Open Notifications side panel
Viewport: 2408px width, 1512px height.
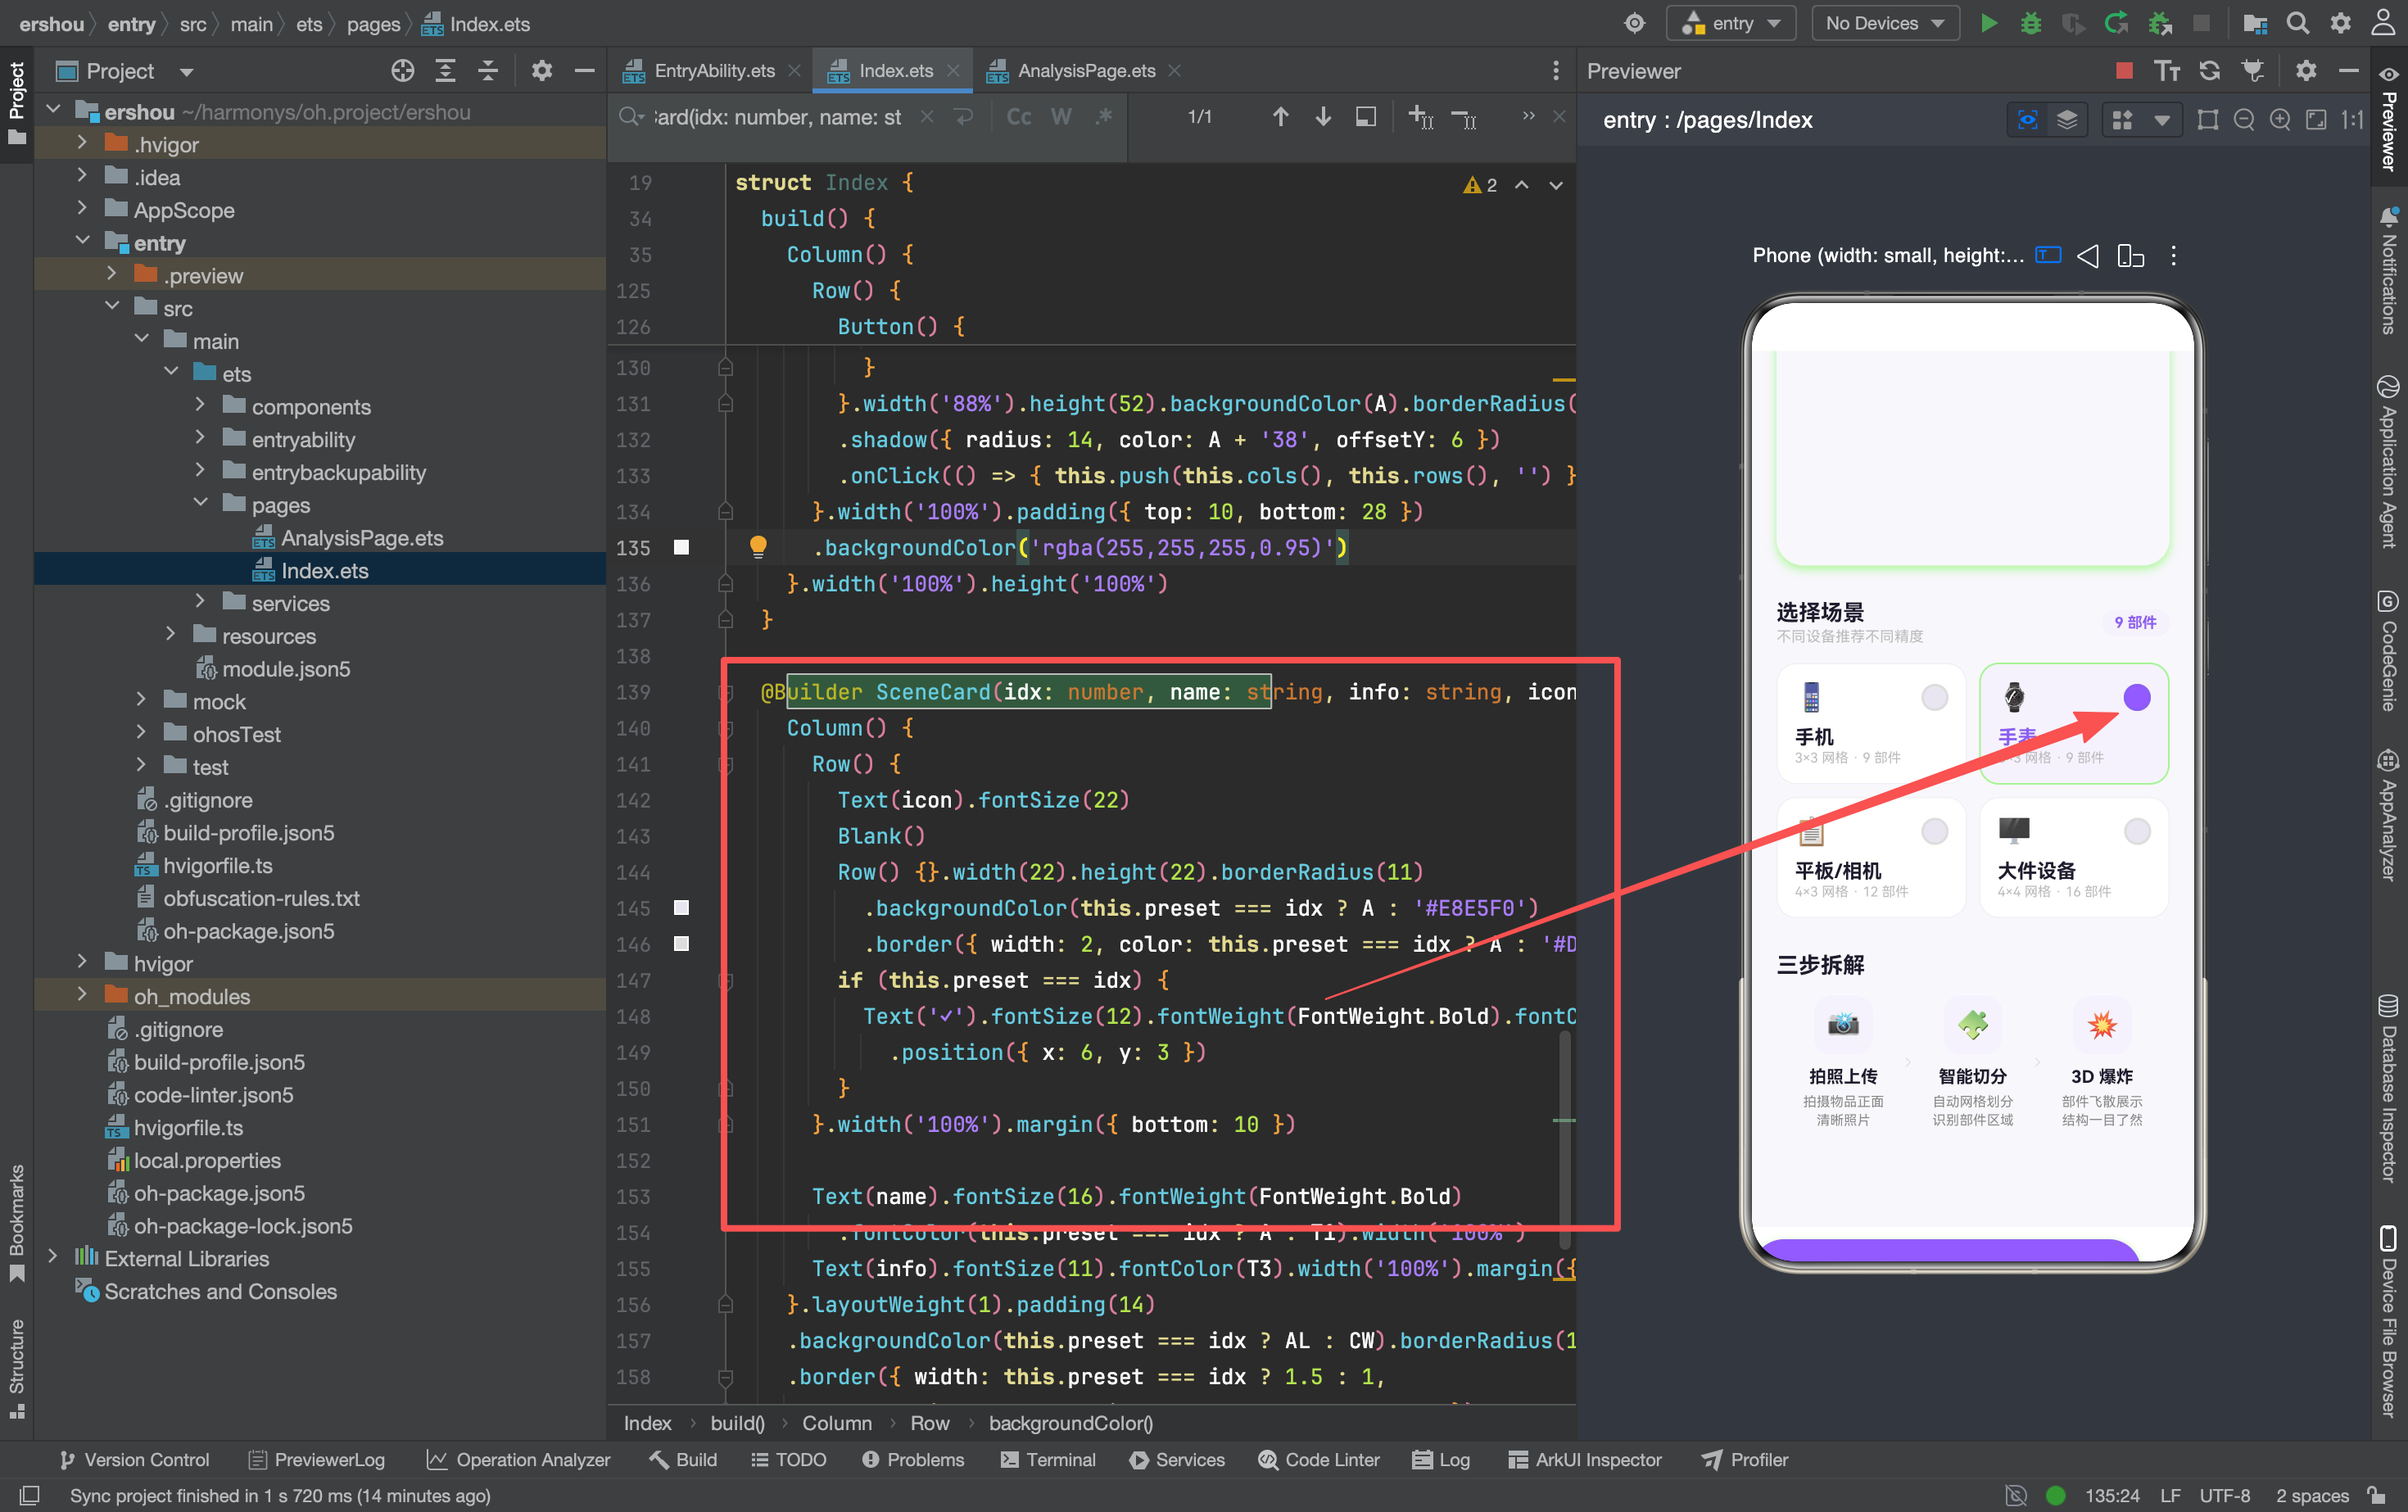click(2388, 270)
